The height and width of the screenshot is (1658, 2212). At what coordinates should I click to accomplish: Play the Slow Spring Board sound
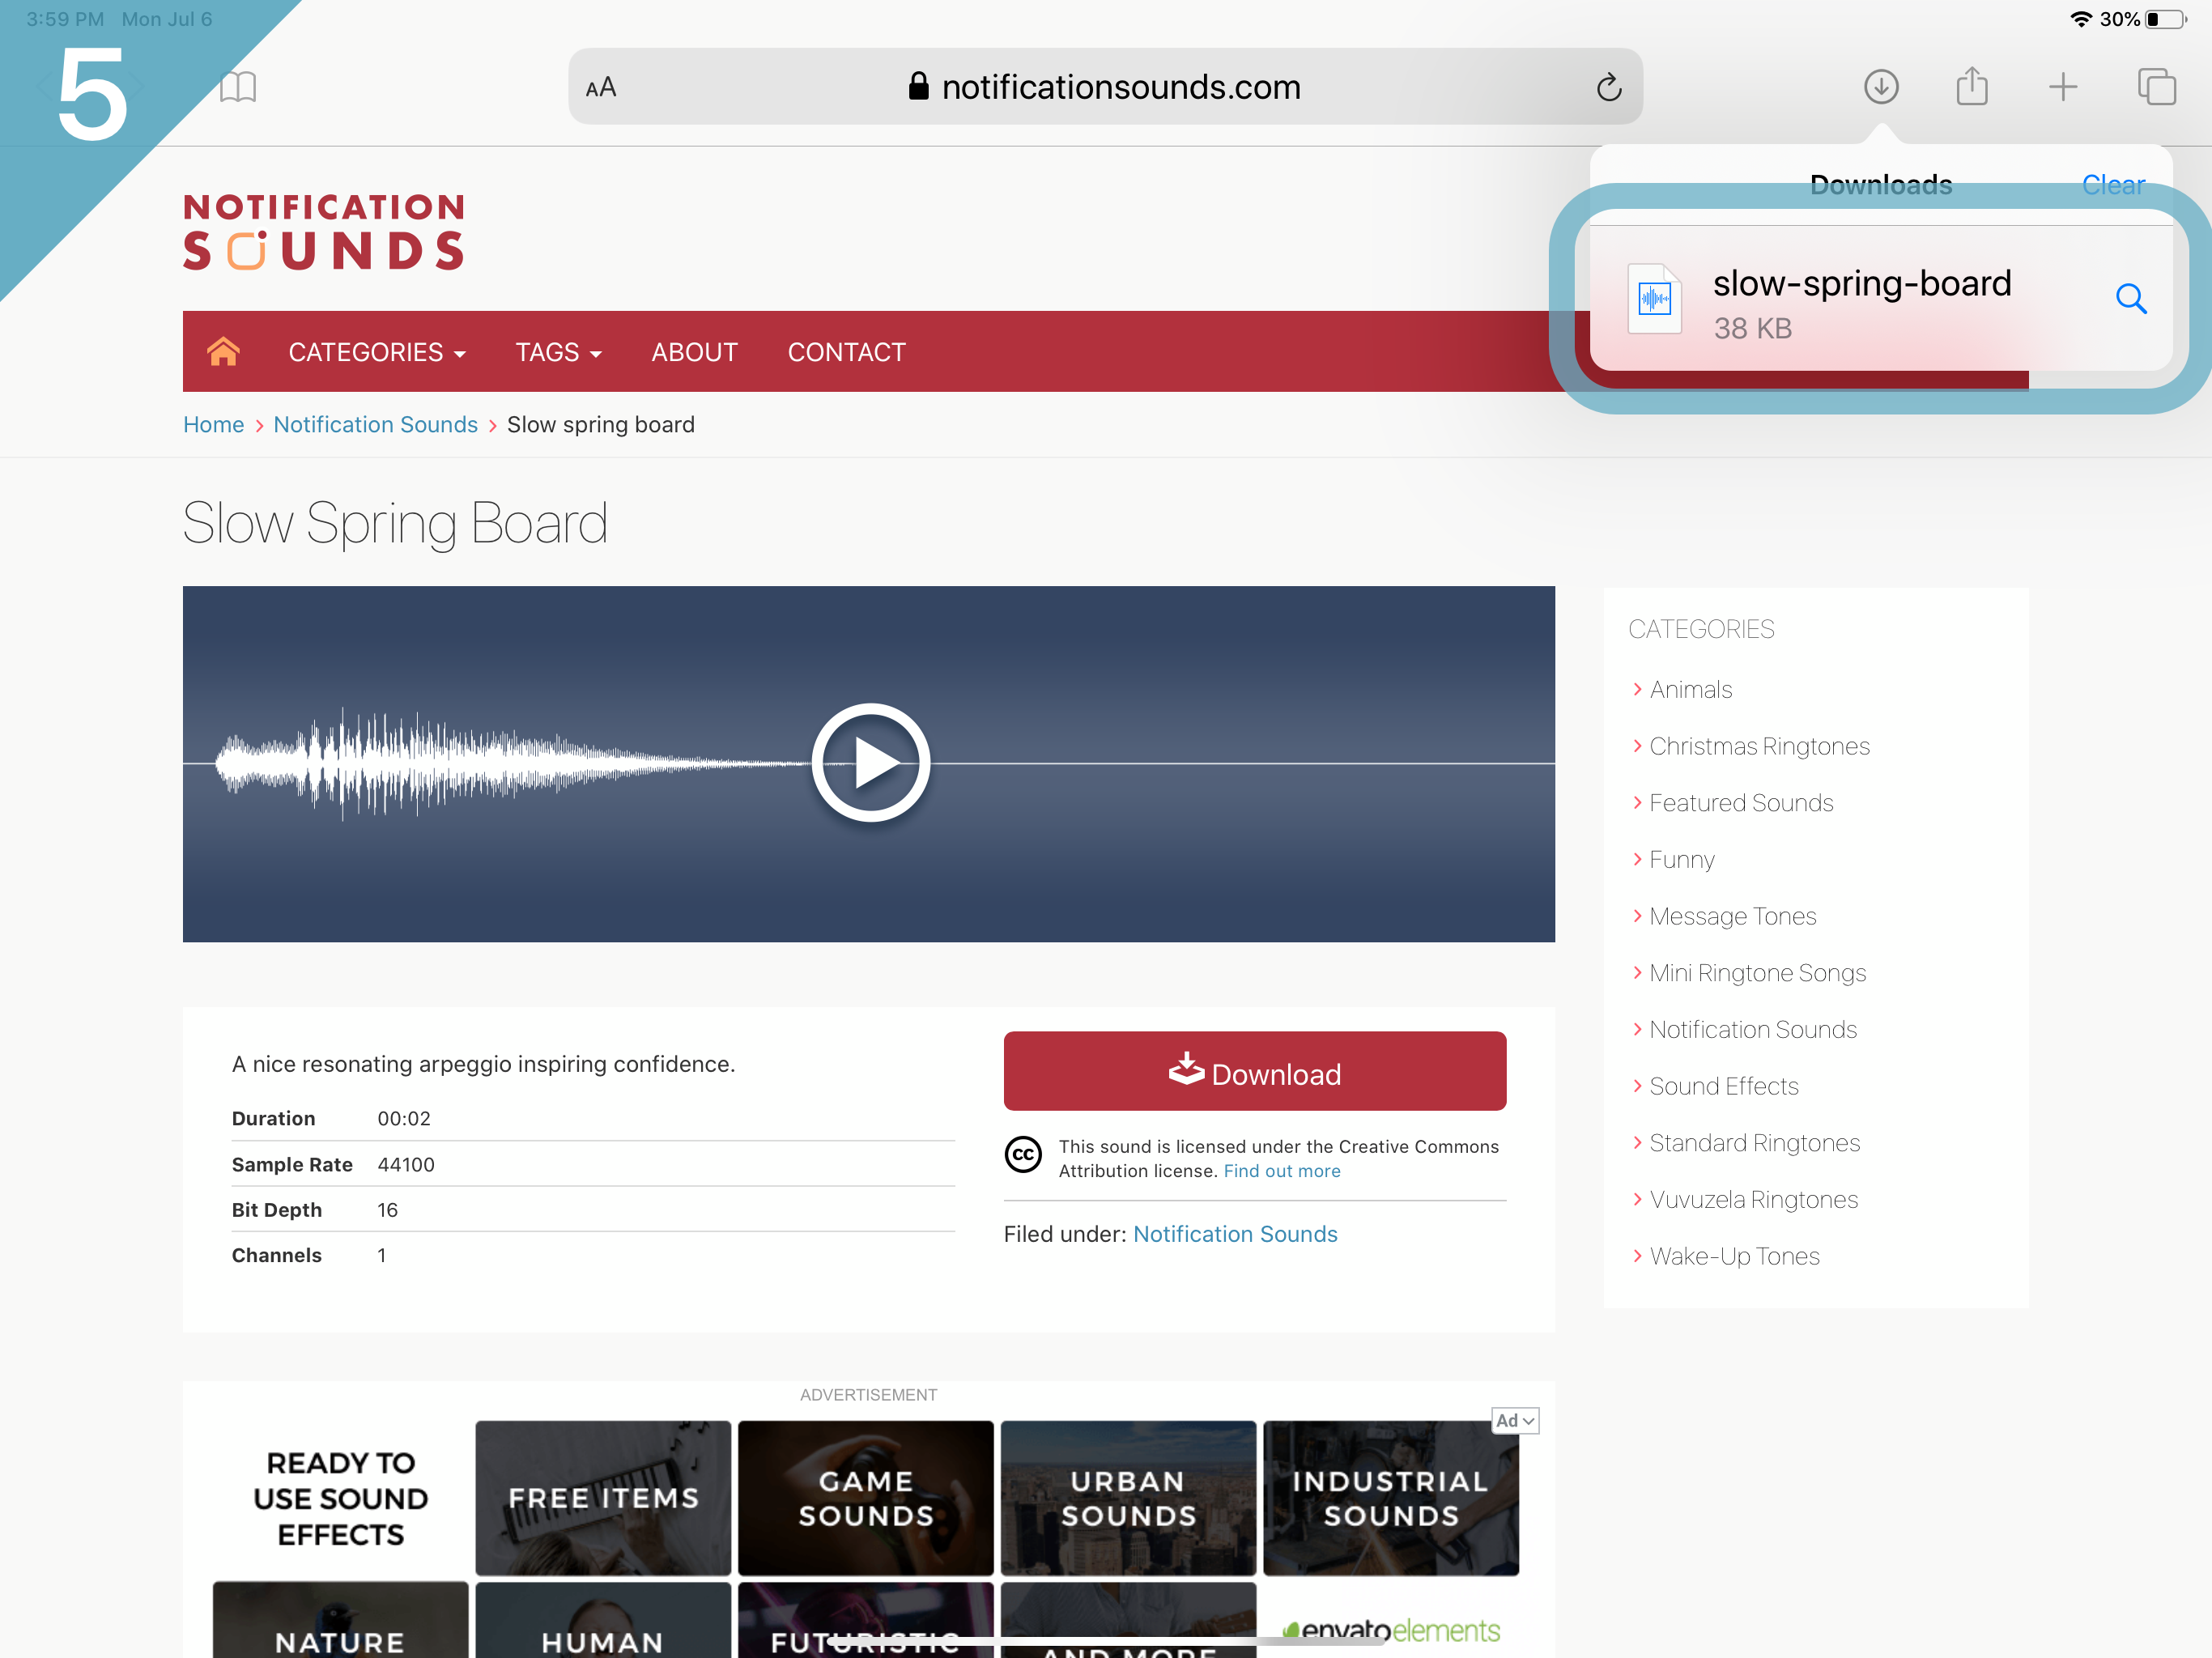(870, 763)
